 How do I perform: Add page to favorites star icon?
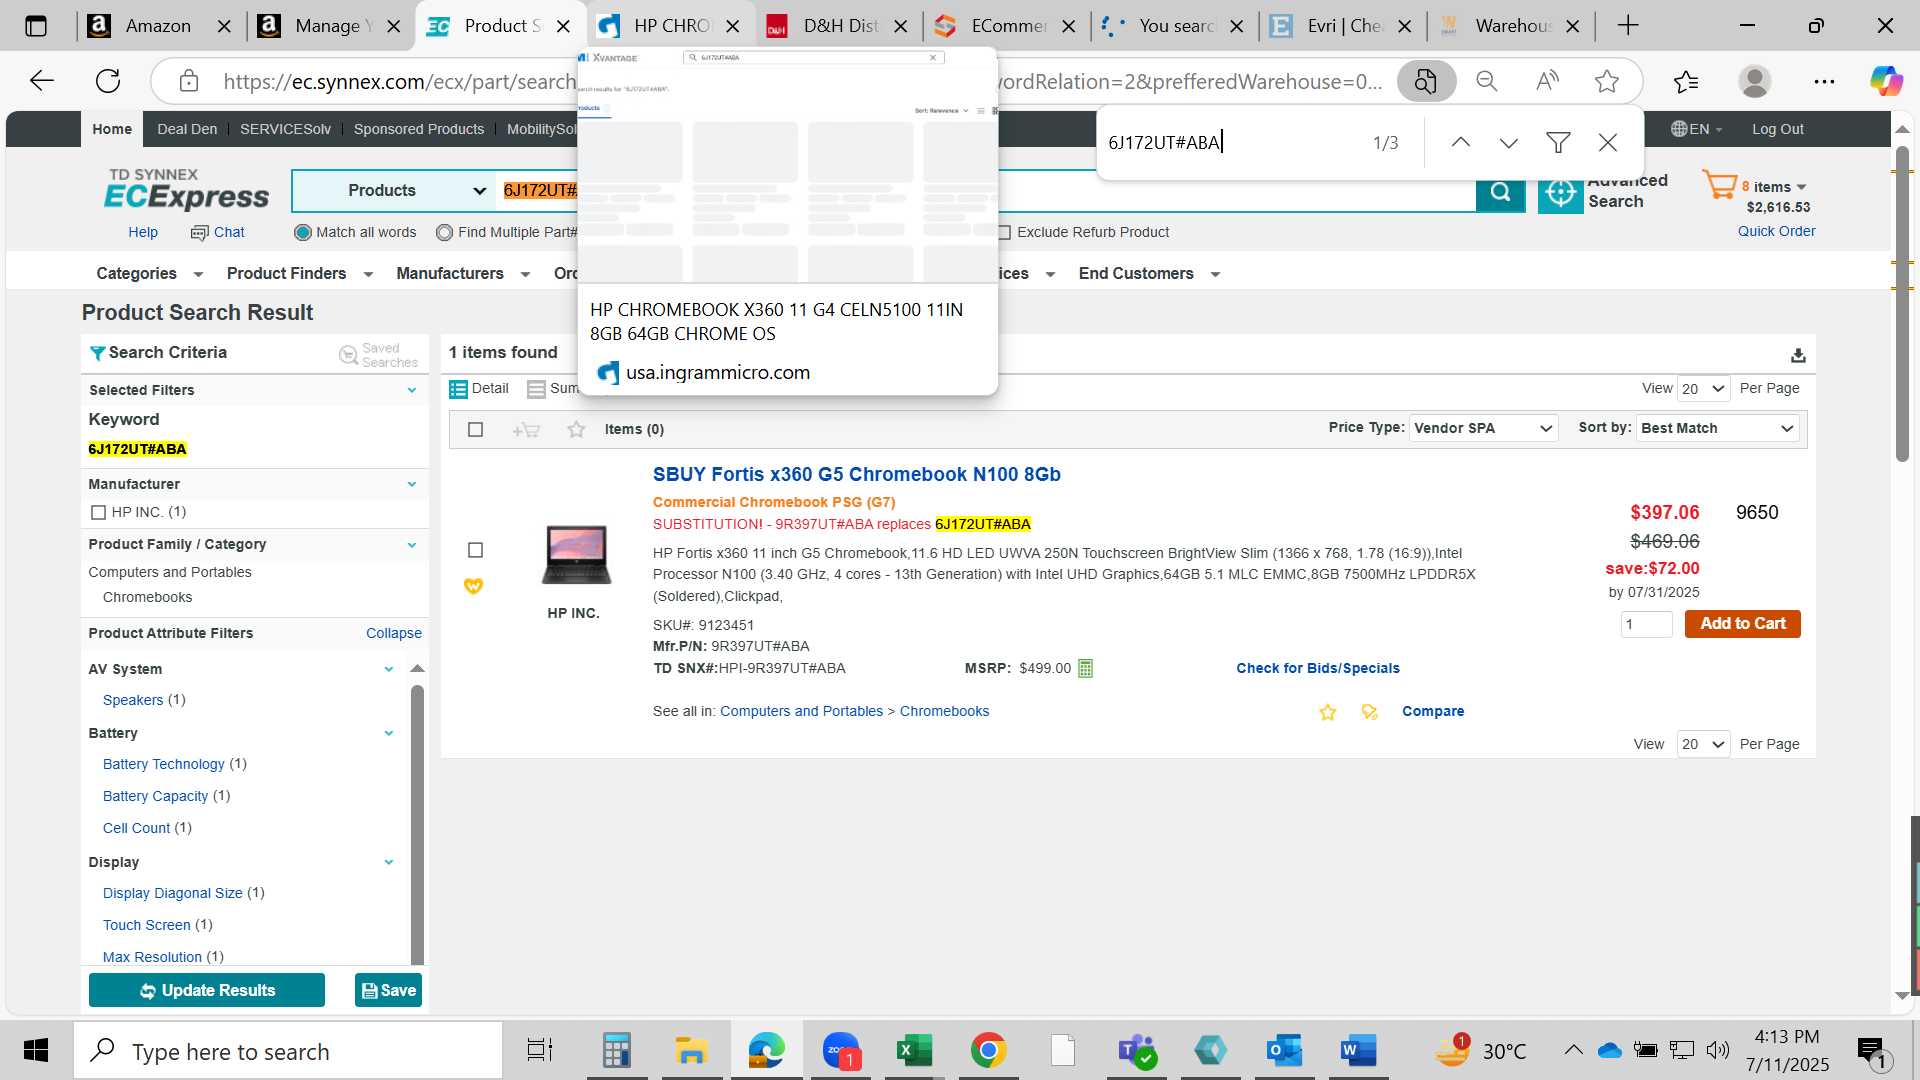click(x=1607, y=81)
